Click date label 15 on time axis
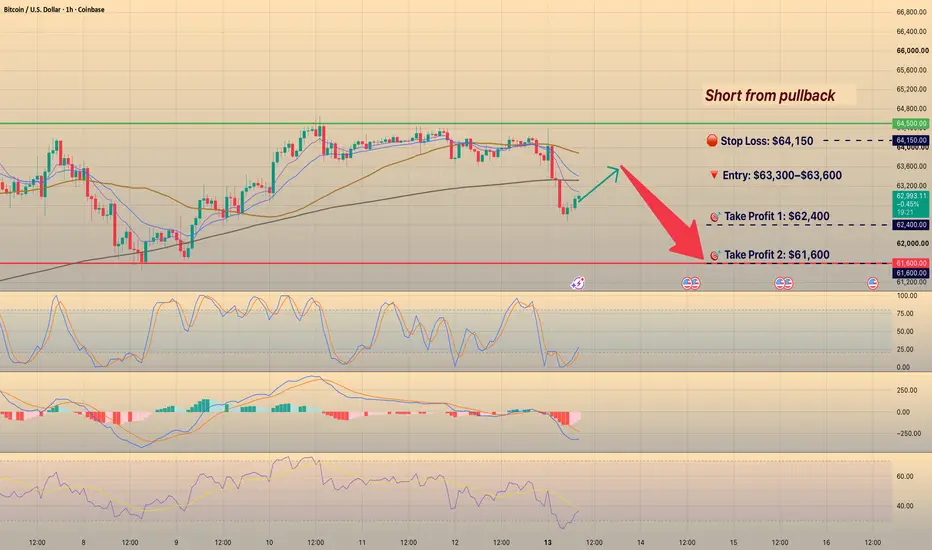Screen dimensions: 932x550 [733, 542]
